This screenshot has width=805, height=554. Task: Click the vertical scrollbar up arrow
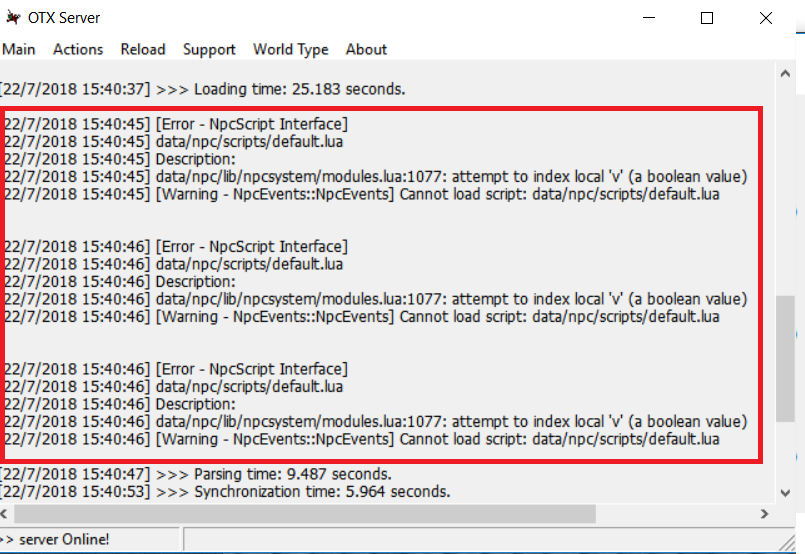point(785,73)
